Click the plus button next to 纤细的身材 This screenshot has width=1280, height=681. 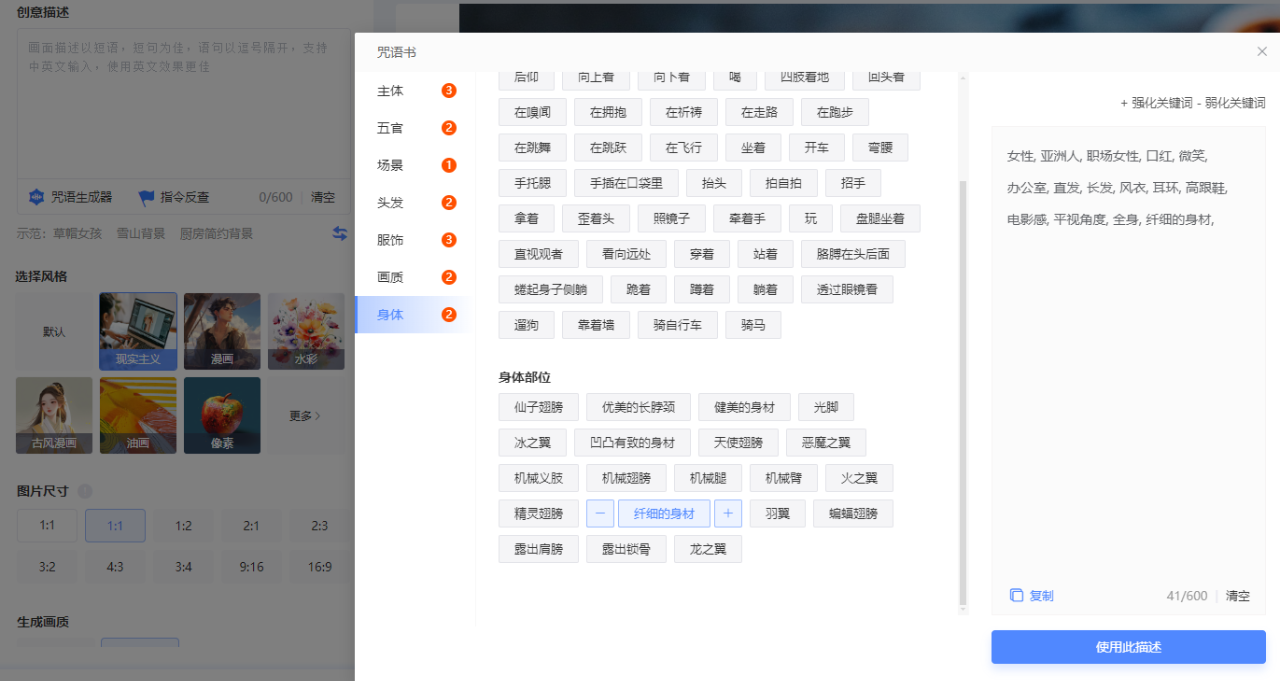pos(728,514)
